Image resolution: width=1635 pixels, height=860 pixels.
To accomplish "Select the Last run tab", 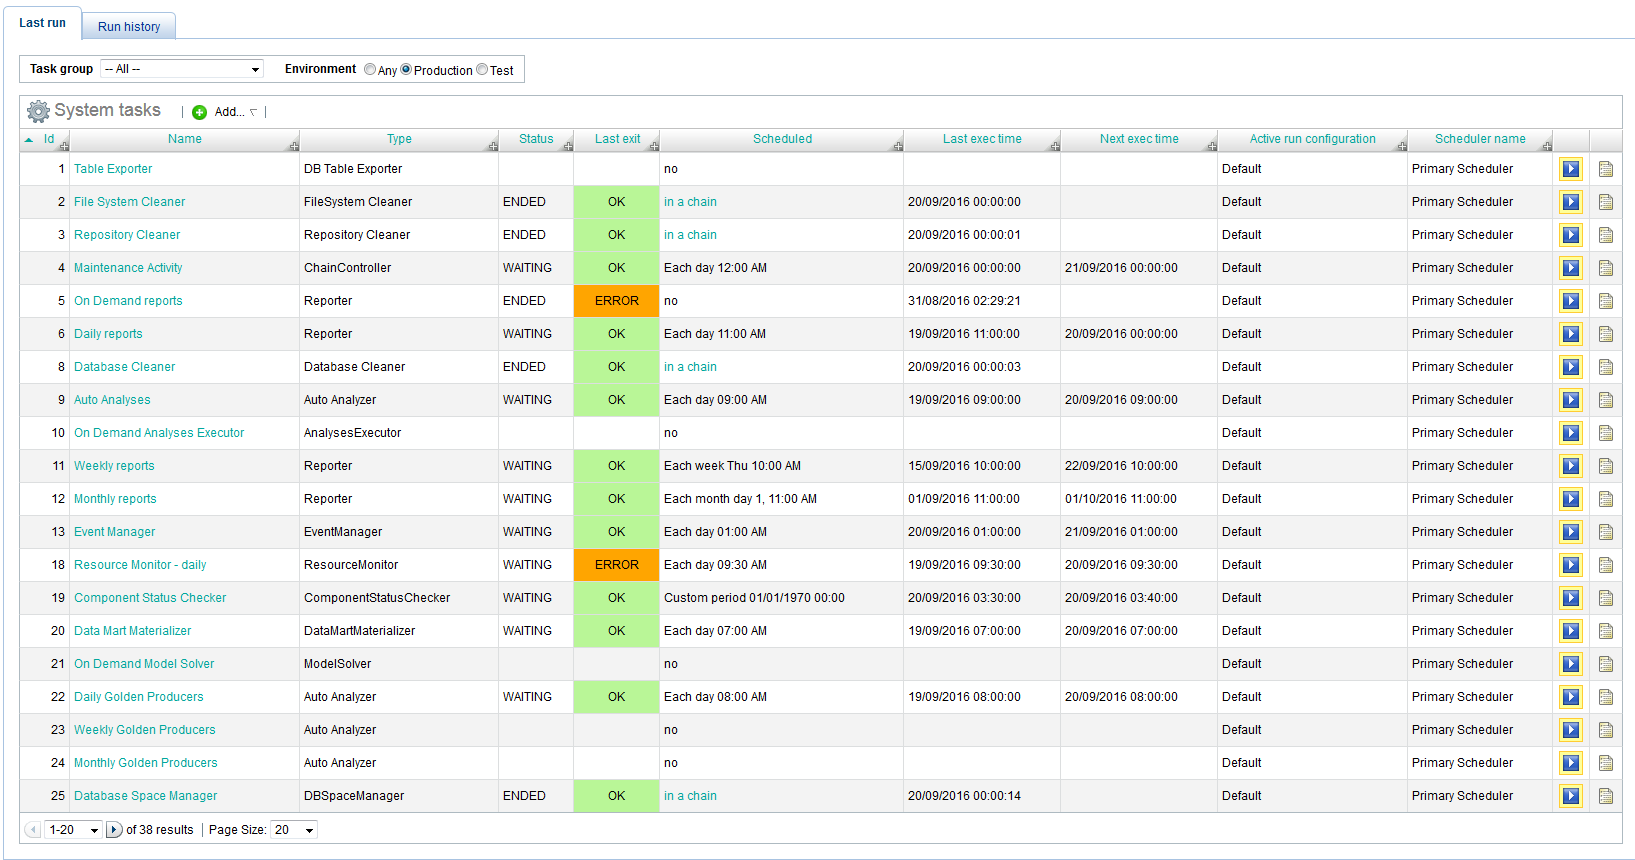I will pos(42,23).
